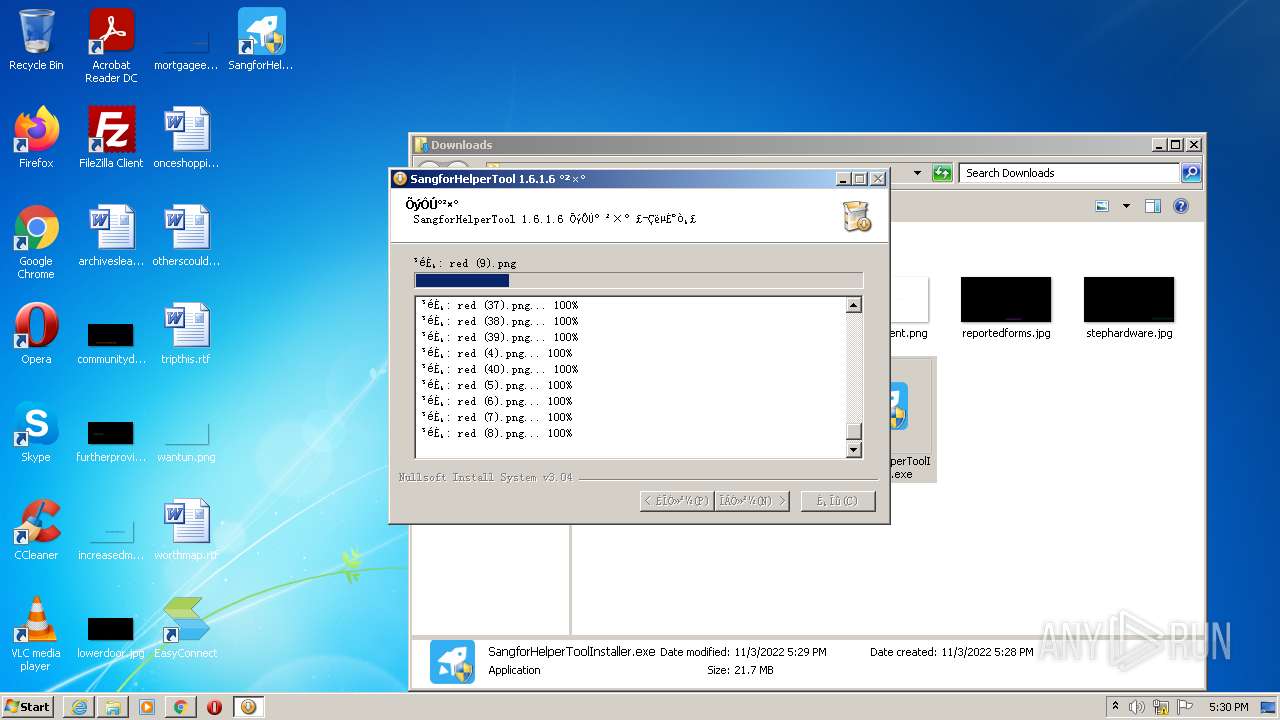Open archiveslea Word document icon
1280x720 pixels.
tap(111, 236)
